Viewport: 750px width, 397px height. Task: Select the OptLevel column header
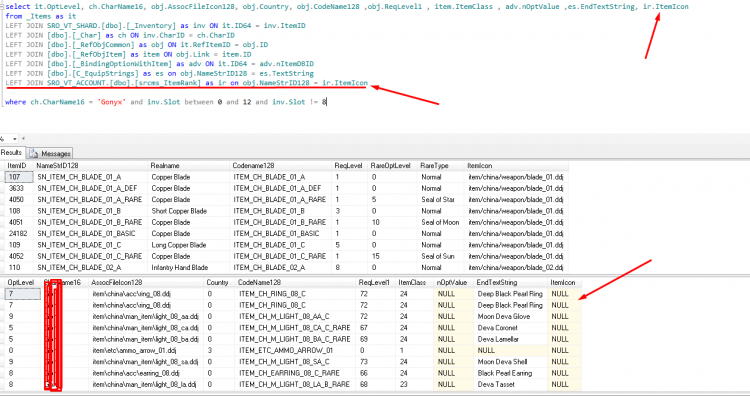click(22, 283)
